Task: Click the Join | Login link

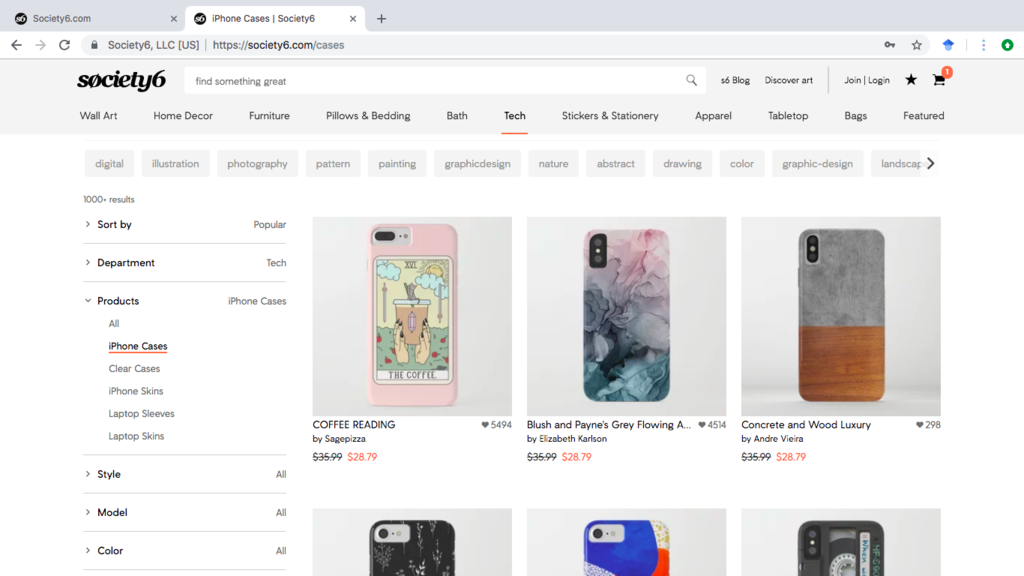Action: tap(867, 80)
